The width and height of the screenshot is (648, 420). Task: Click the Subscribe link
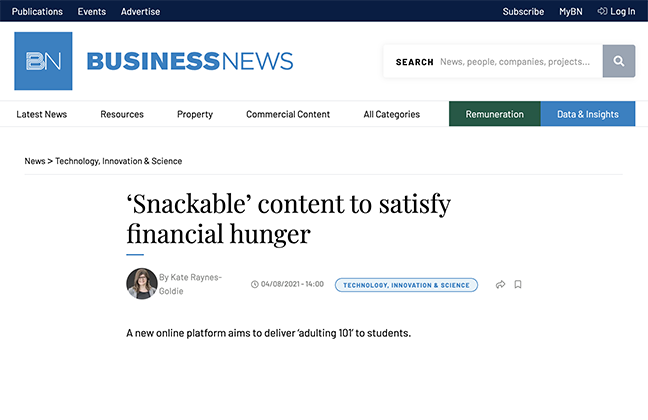click(523, 12)
